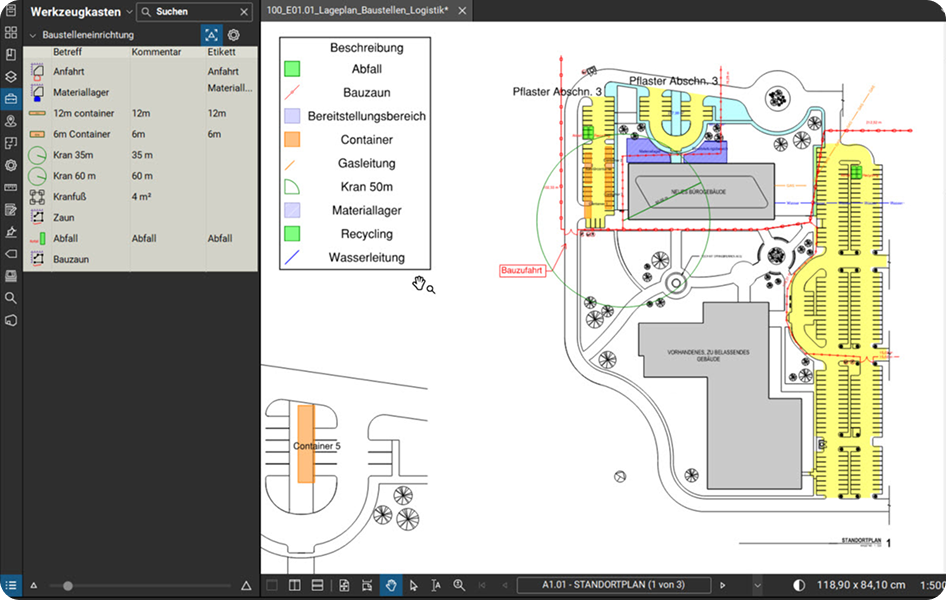Click the orange Container swatch in legend
This screenshot has height=600, width=946.
(x=292, y=140)
